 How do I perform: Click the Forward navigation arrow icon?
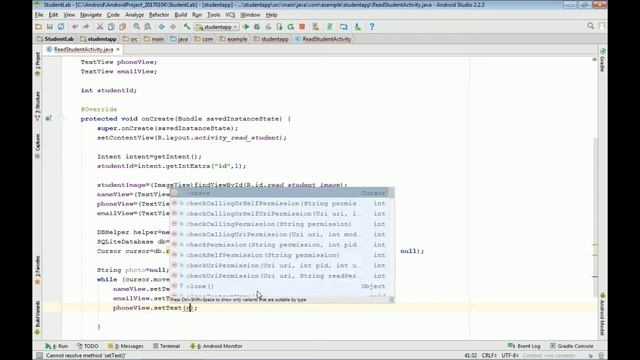pyautogui.click(x=173, y=27)
